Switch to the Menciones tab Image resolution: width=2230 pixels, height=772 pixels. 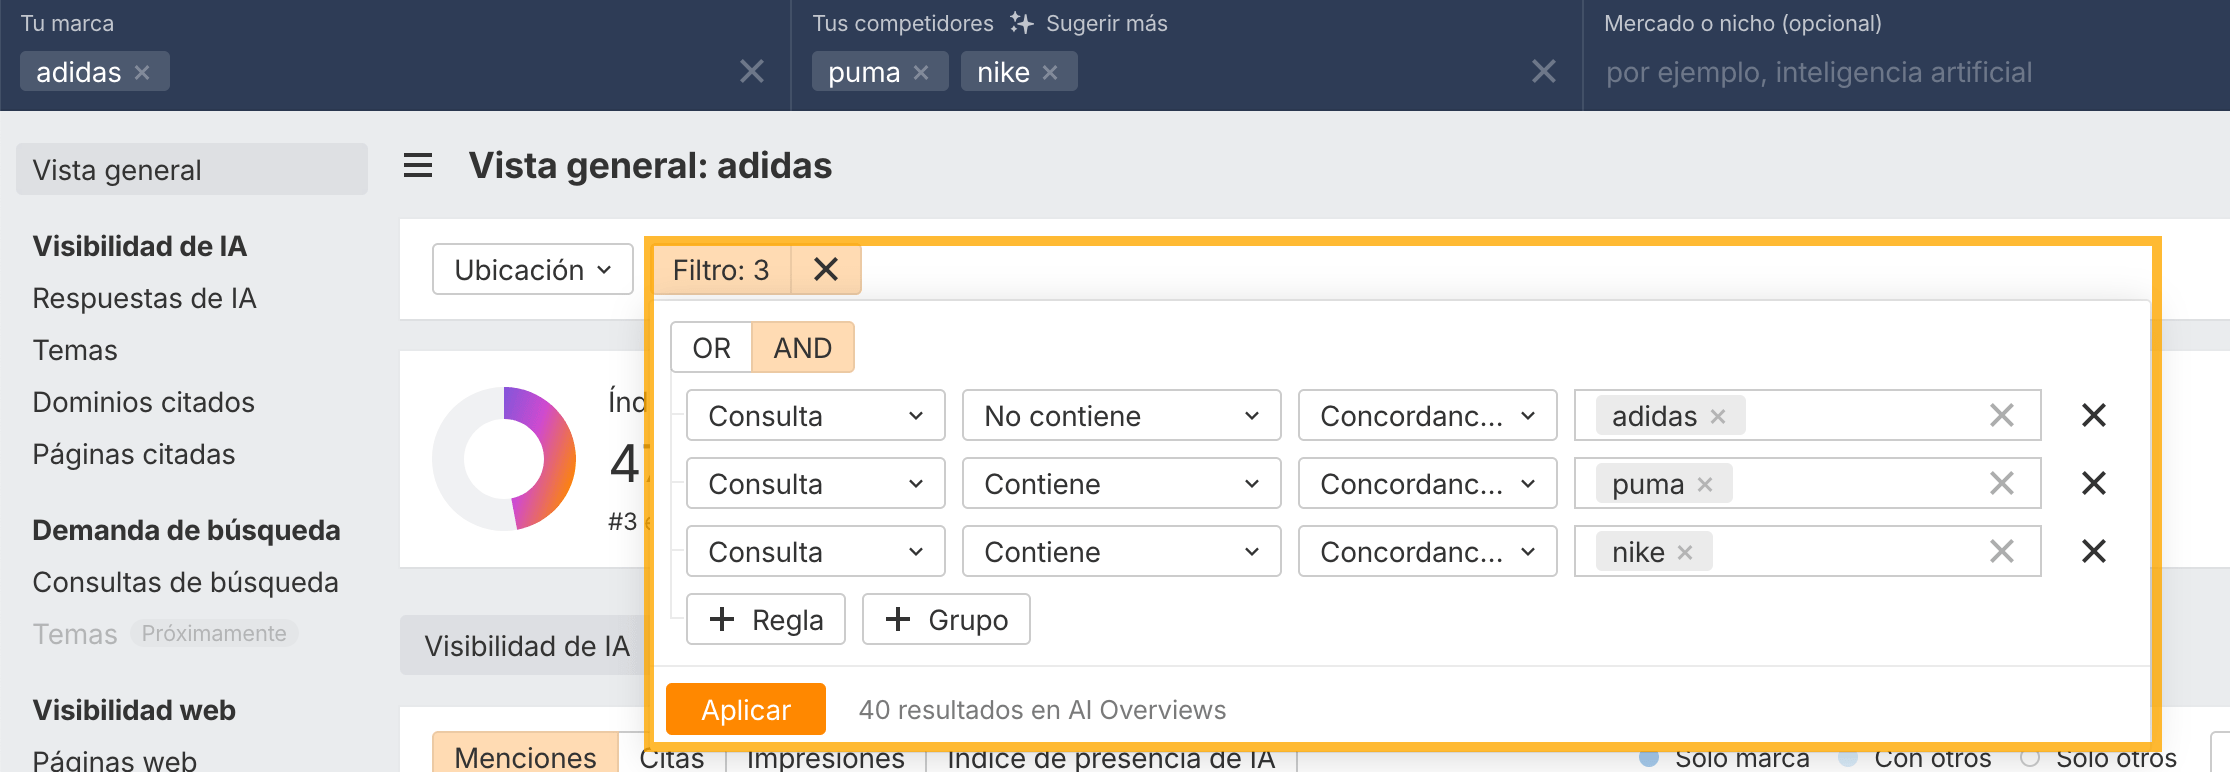(525, 757)
